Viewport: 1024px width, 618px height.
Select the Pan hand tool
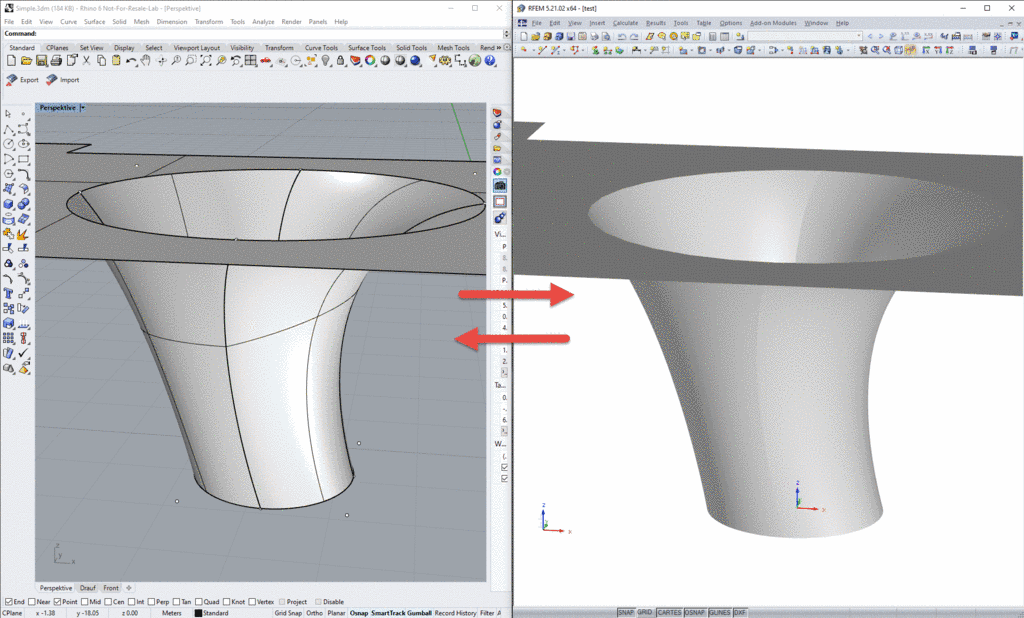pos(146,61)
